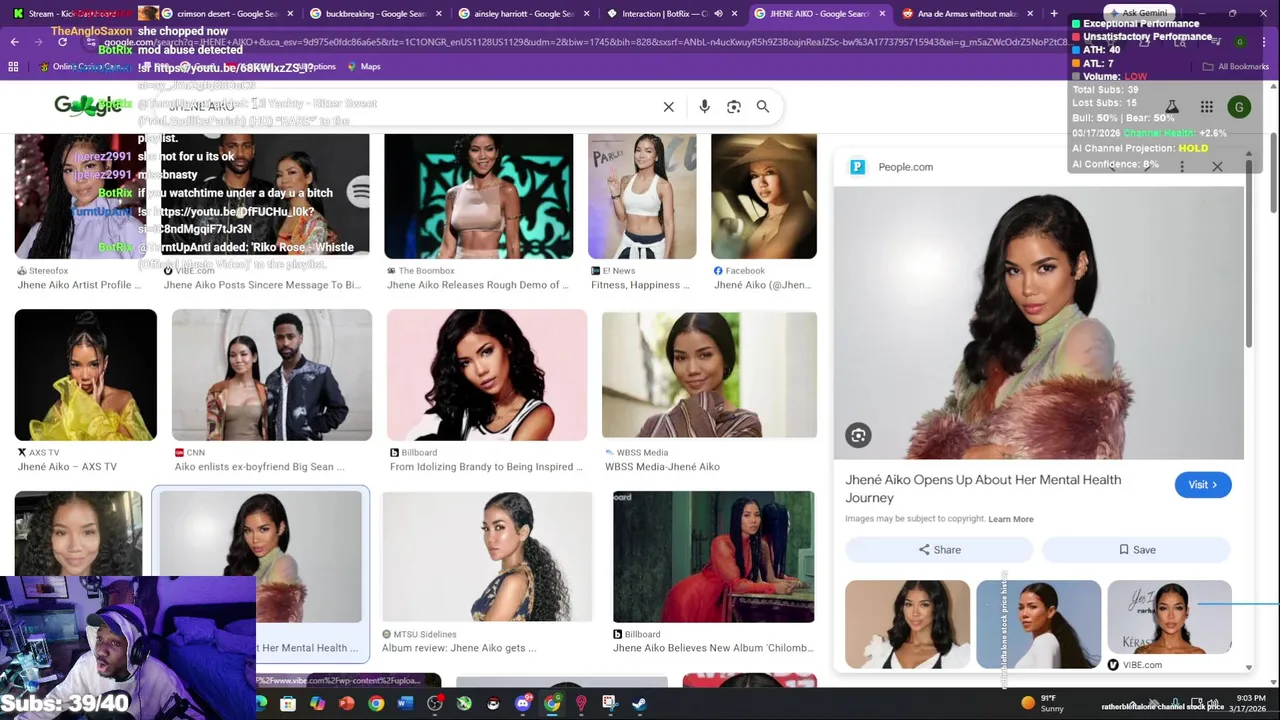Viewport: 1280px width, 720px height.
Task: Open Steam from the taskbar
Action: coord(640,704)
